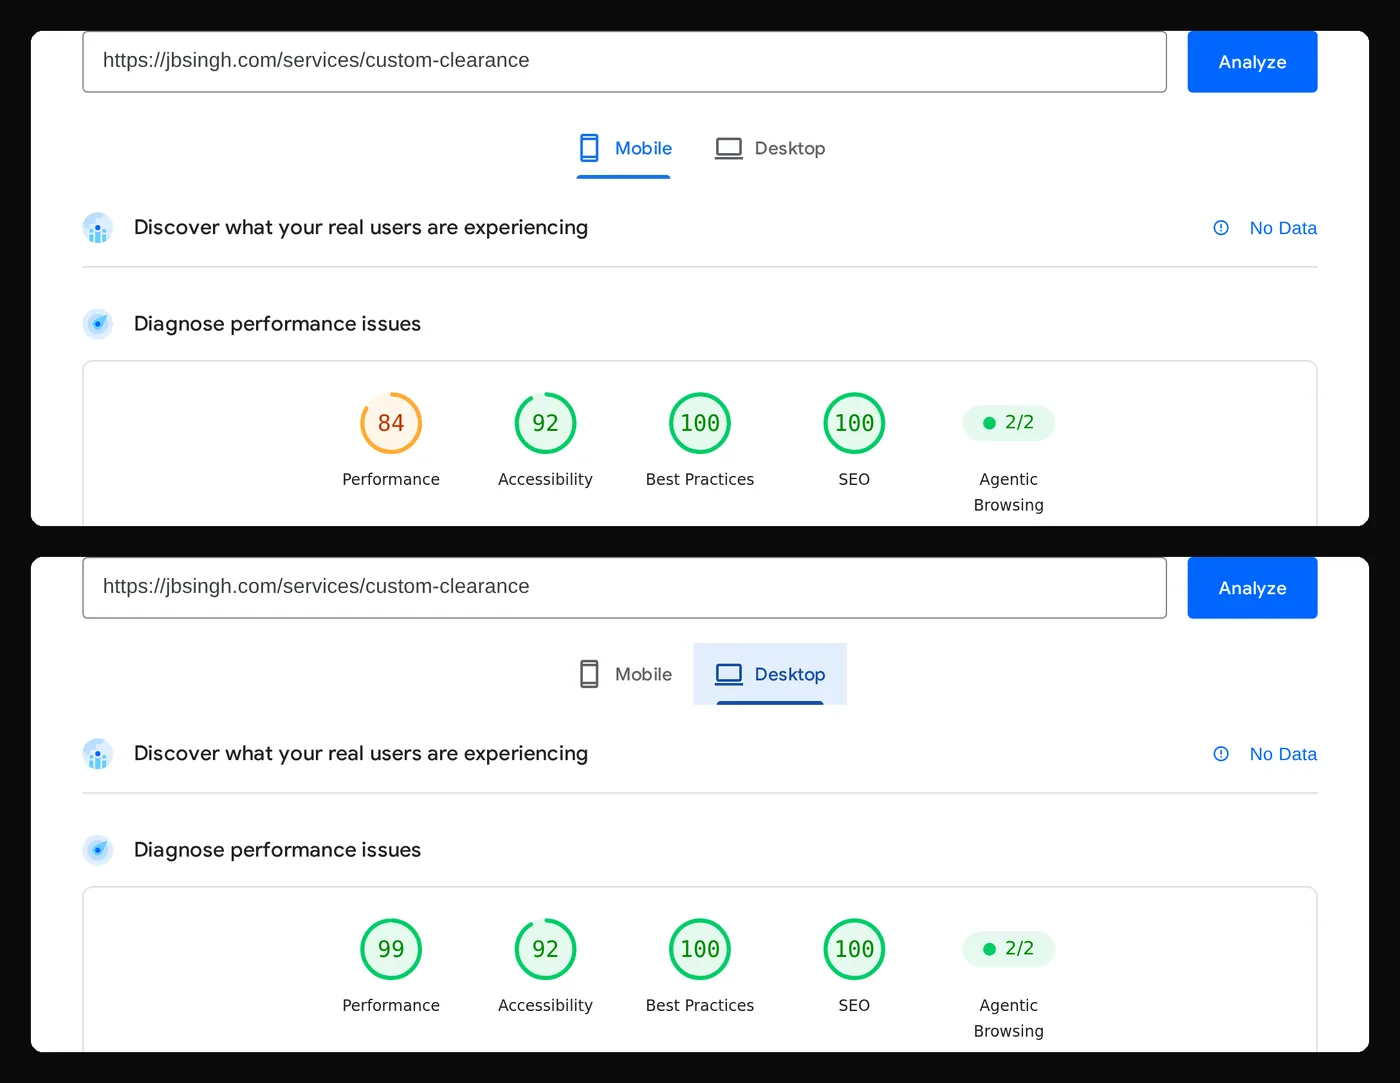Open the Accessibility 92 gauge in the top panel
This screenshot has height=1083, width=1400.
click(545, 423)
